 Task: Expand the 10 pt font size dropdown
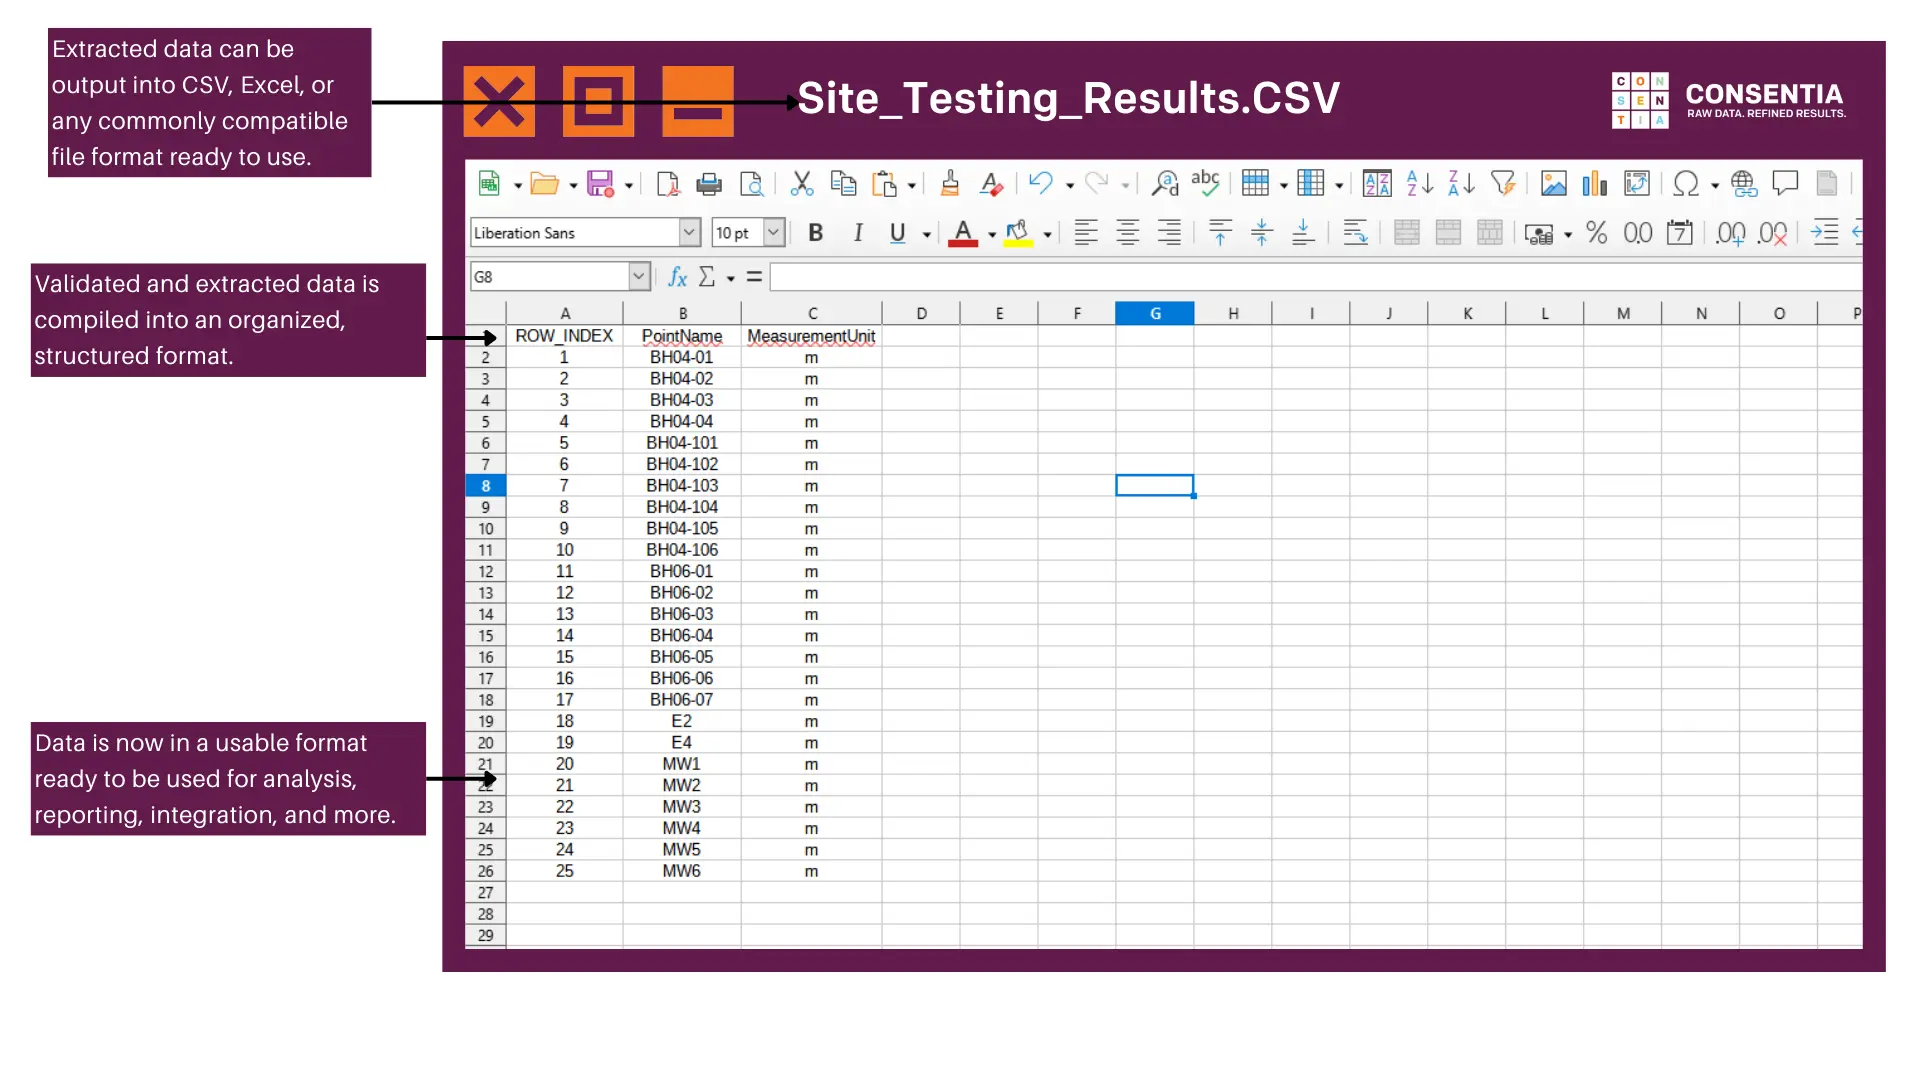(x=773, y=233)
